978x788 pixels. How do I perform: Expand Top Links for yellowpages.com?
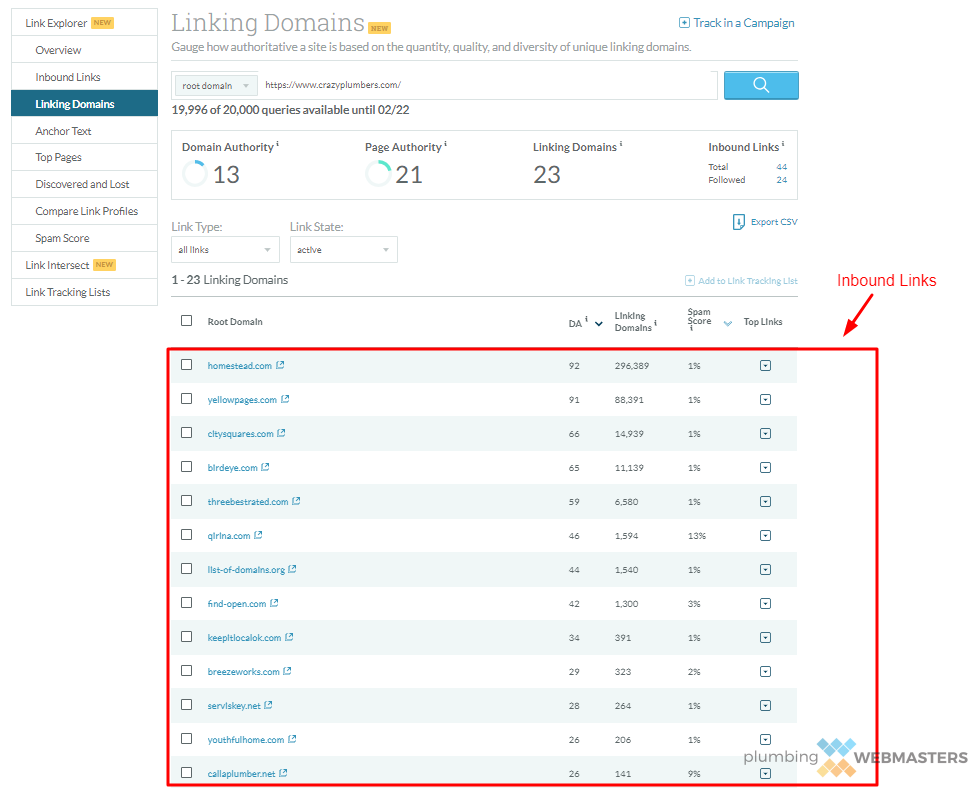[765, 399]
